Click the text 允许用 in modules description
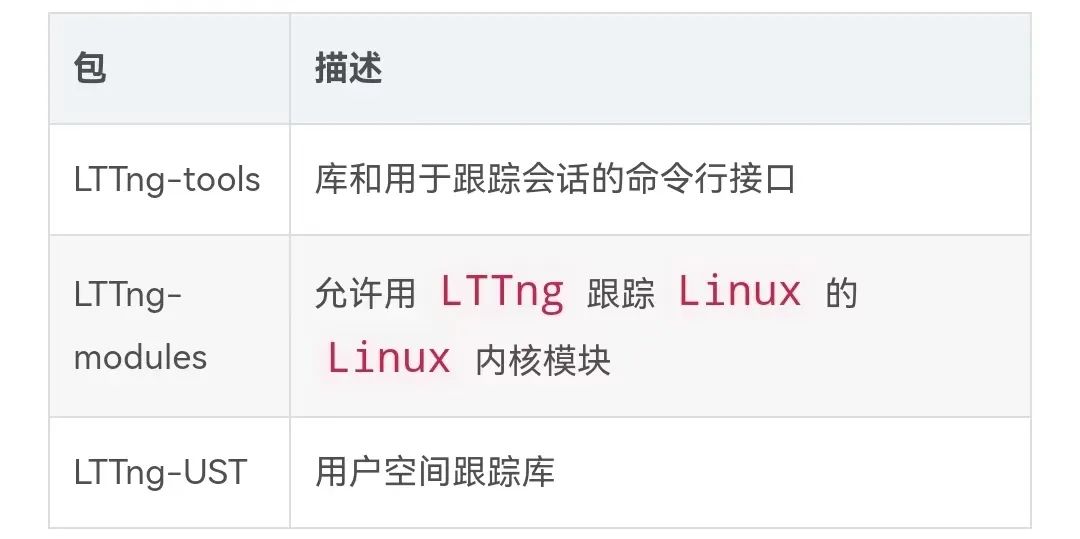 [x=365, y=295]
